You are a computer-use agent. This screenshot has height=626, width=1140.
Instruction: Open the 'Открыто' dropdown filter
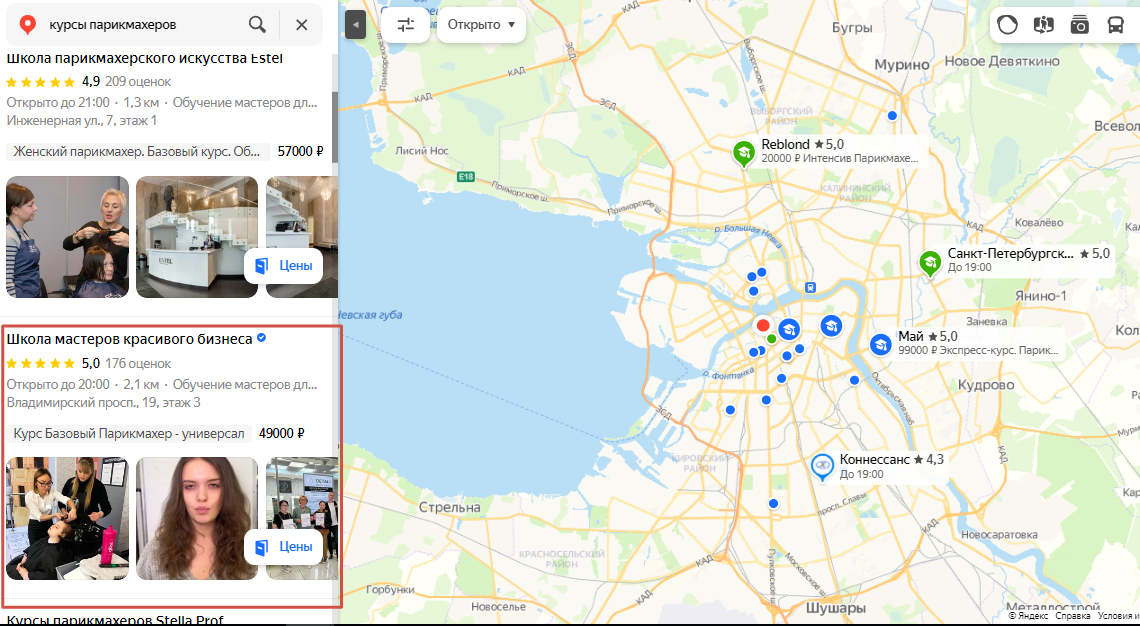(481, 25)
